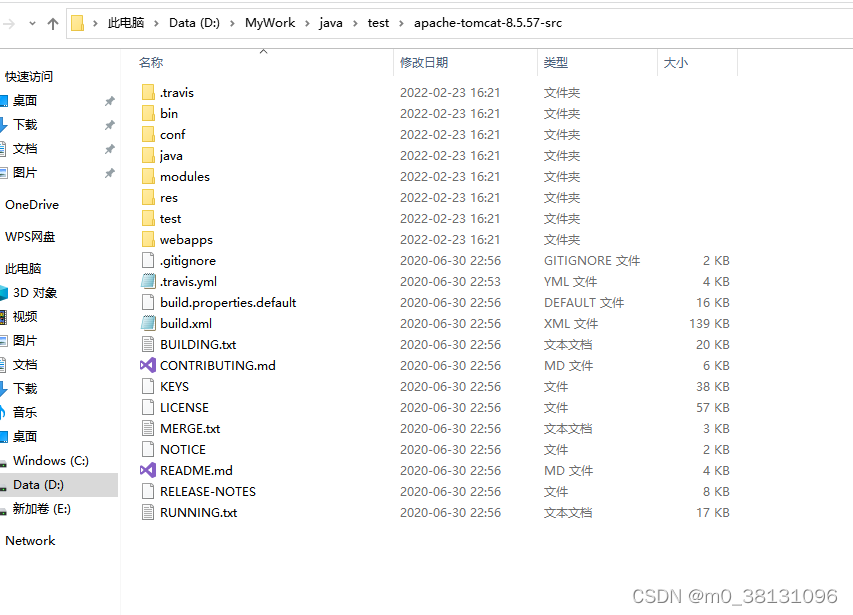Screen dimensions: 853x615
Task: Click the build.xml file icon
Action: coord(148,323)
